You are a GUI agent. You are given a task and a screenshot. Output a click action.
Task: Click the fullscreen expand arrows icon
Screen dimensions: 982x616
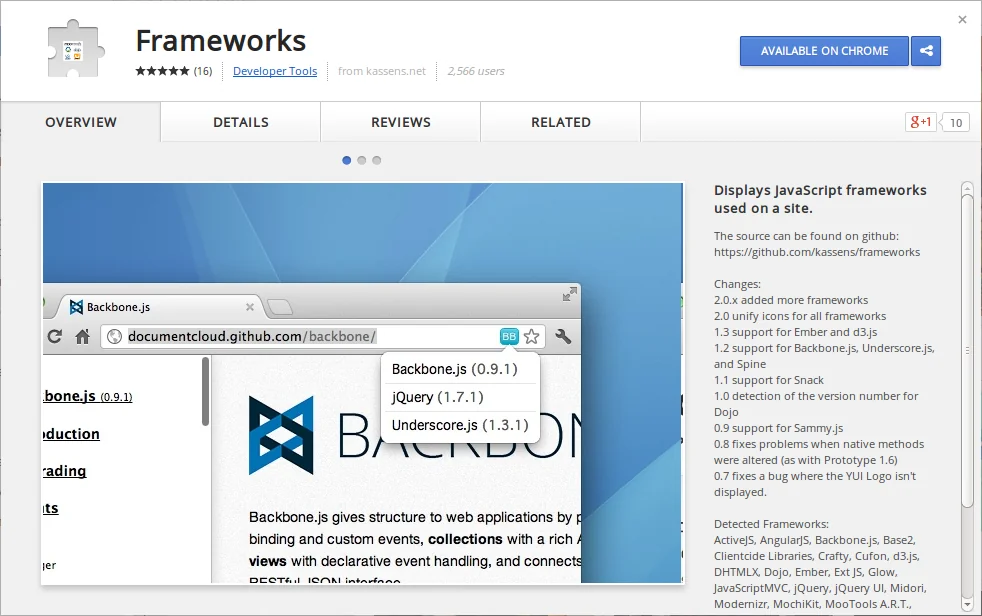(569, 294)
